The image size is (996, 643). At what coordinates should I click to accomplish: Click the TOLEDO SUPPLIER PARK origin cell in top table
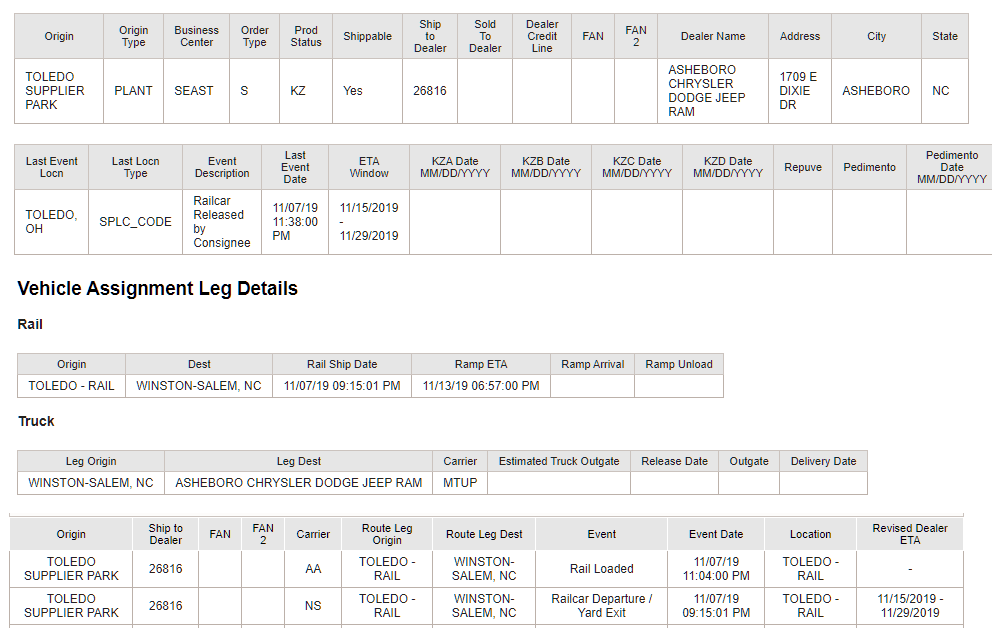(x=58, y=91)
